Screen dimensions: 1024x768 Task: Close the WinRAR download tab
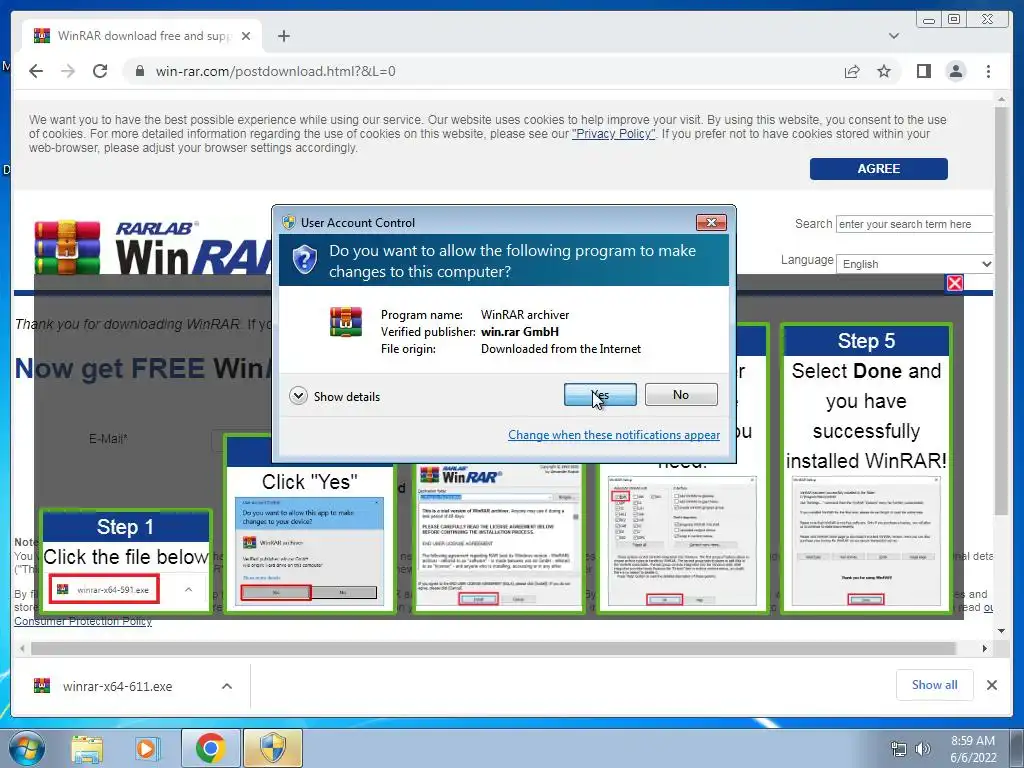pos(246,36)
